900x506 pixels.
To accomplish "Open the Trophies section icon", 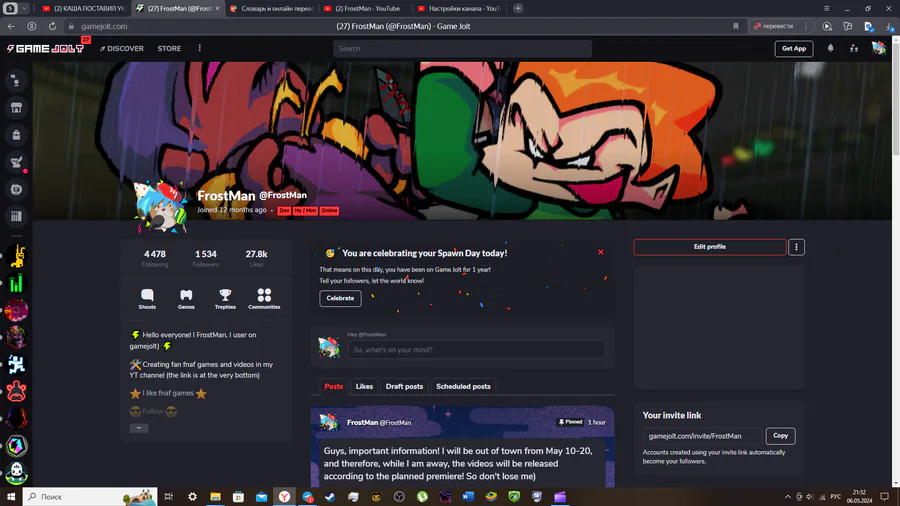I will coord(225,299).
